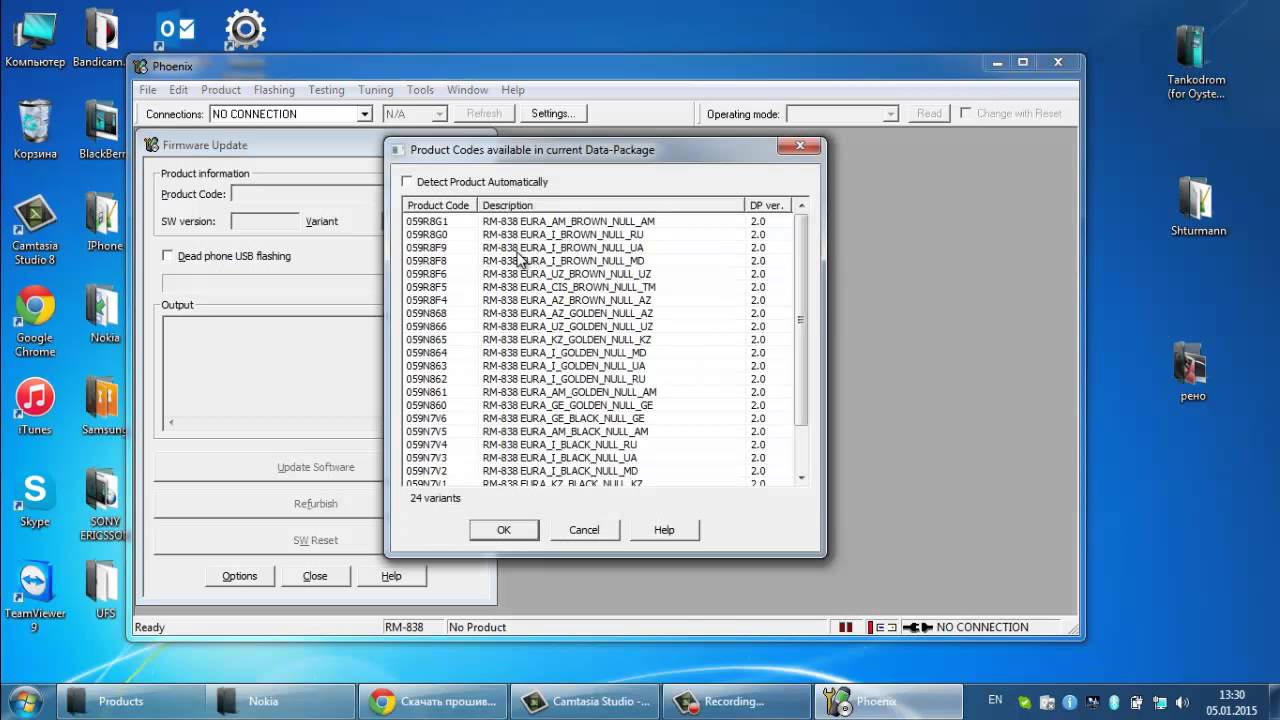Click the blue info tray icon
Viewport: 1280px width, 720px height.
click(1070, 702)
